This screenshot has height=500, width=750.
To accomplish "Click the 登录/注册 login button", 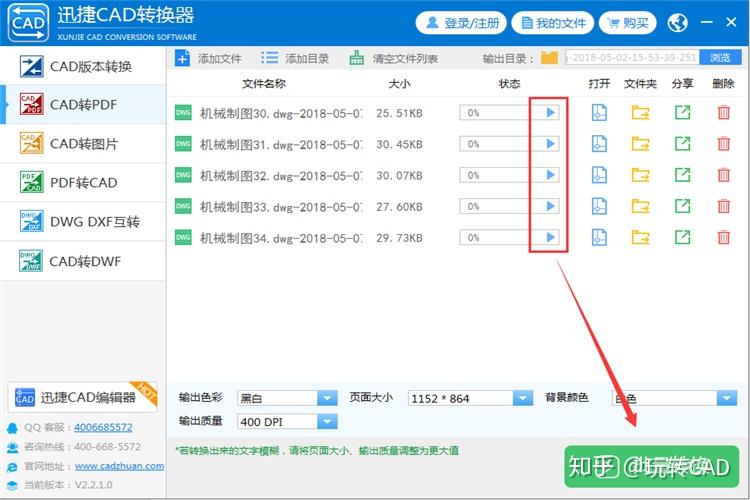I will pyautogui.click(x=461, y=22).
